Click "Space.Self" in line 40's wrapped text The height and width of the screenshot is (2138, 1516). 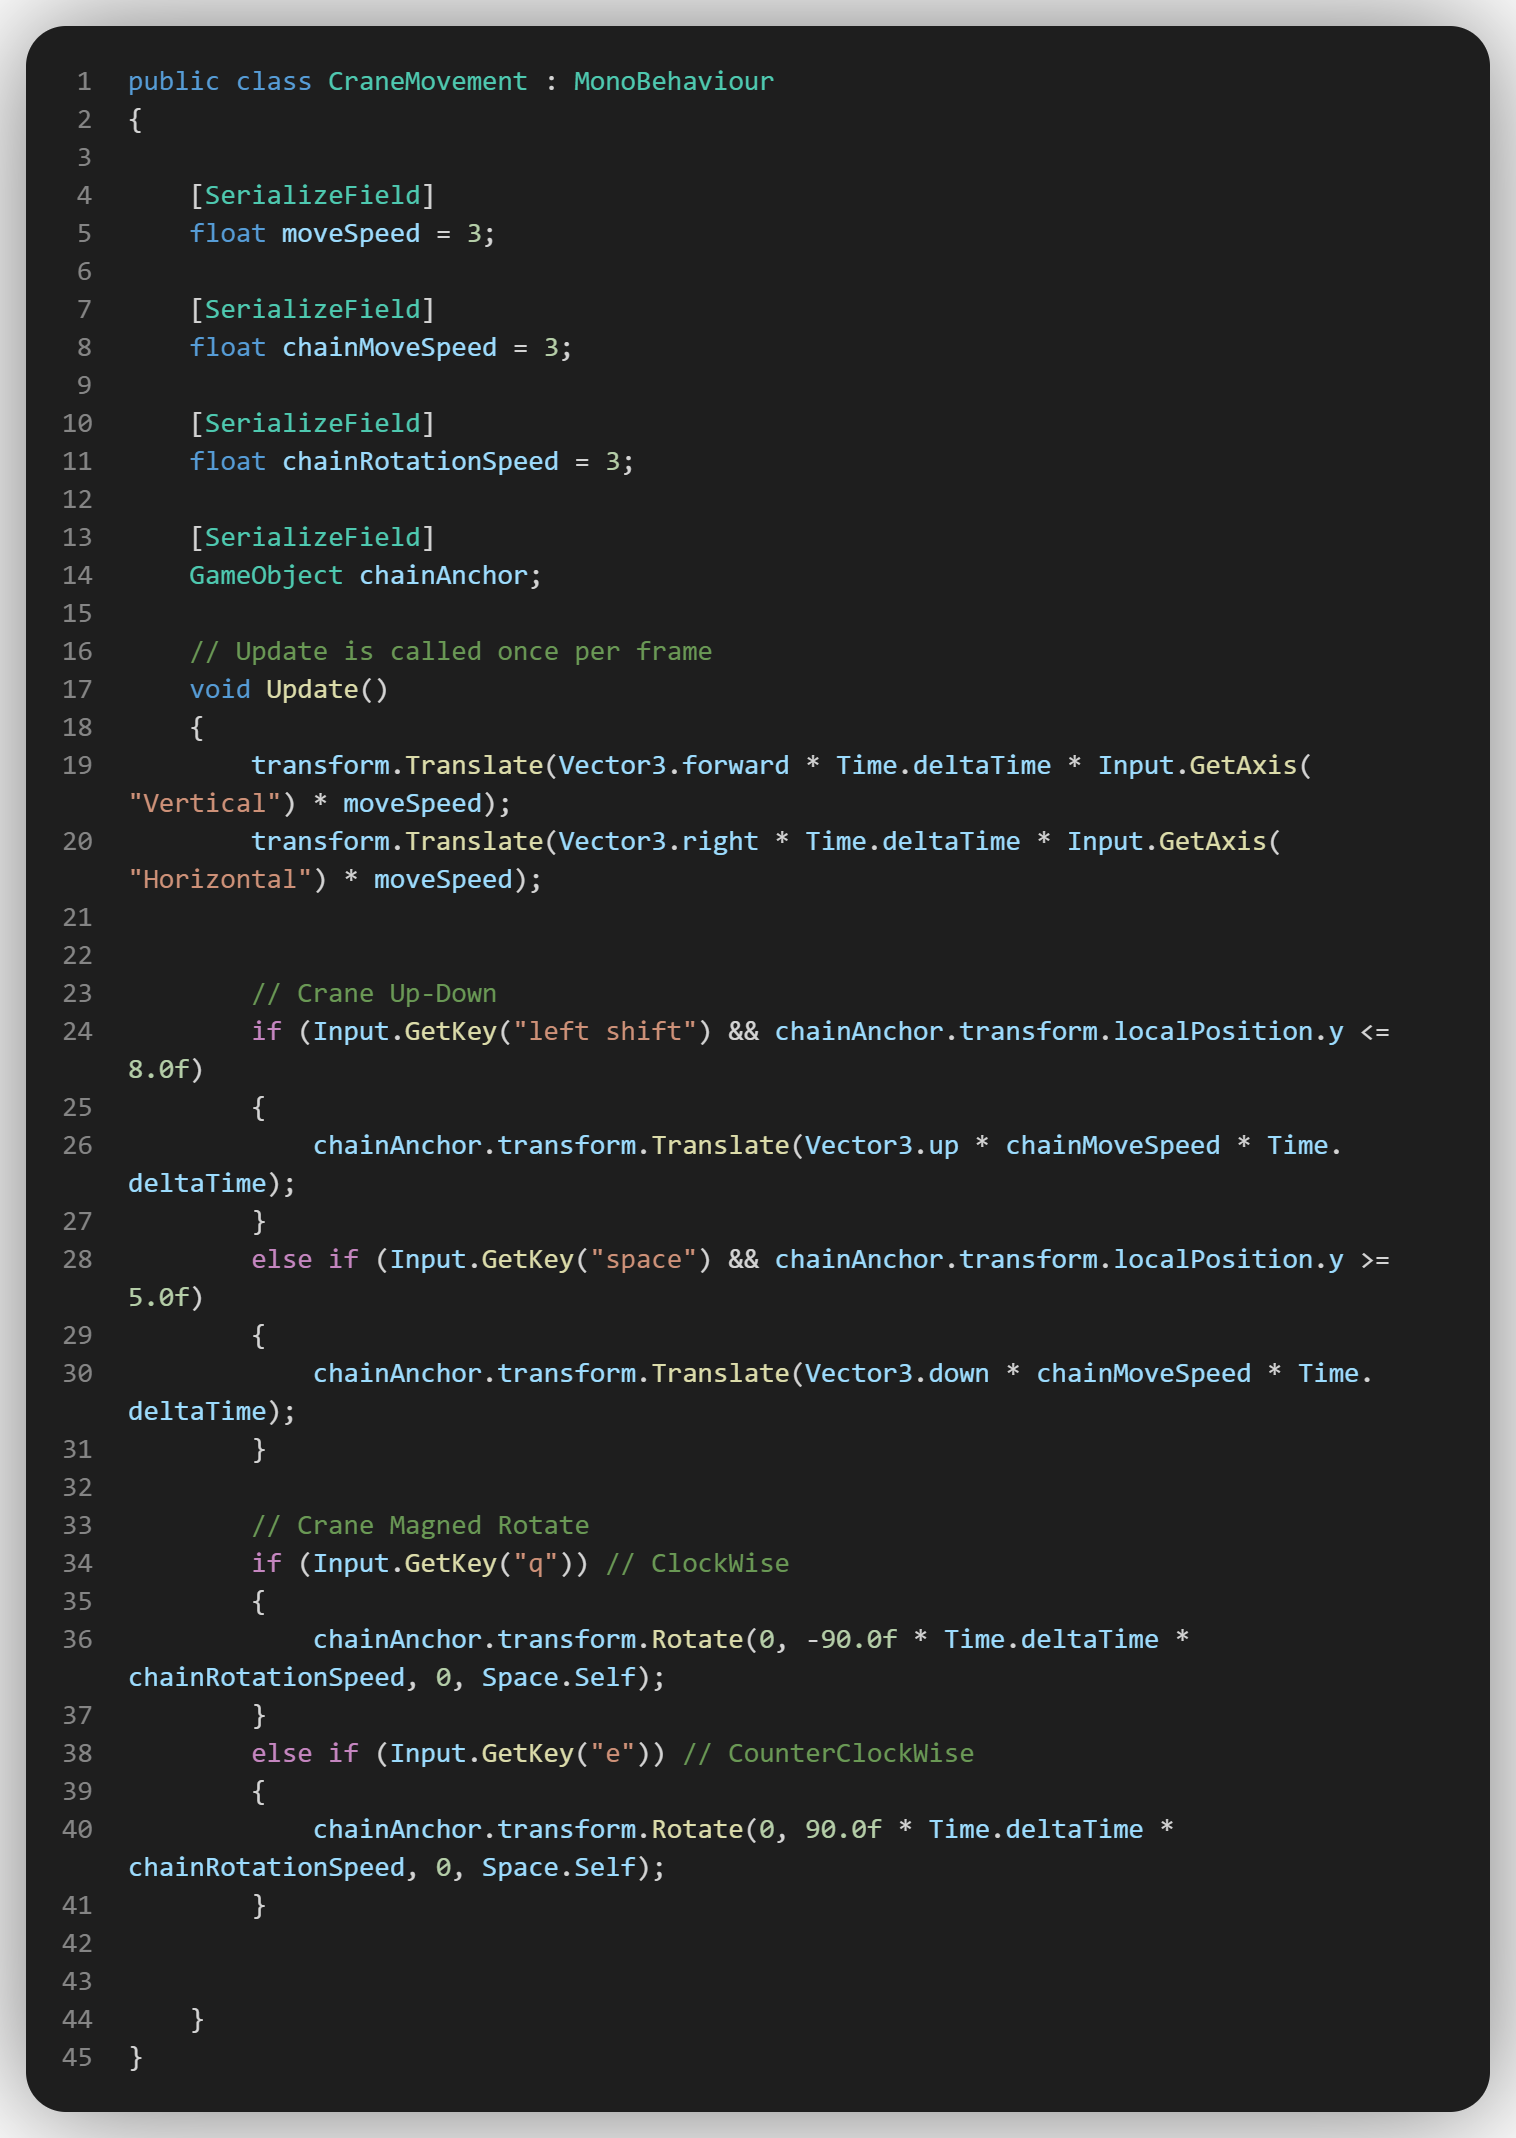point(559,1867)
